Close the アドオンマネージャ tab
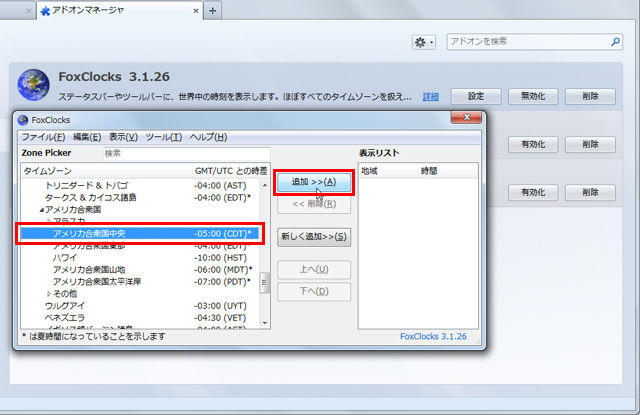Viewport: 640px width, 415px height. click(196, 11)
